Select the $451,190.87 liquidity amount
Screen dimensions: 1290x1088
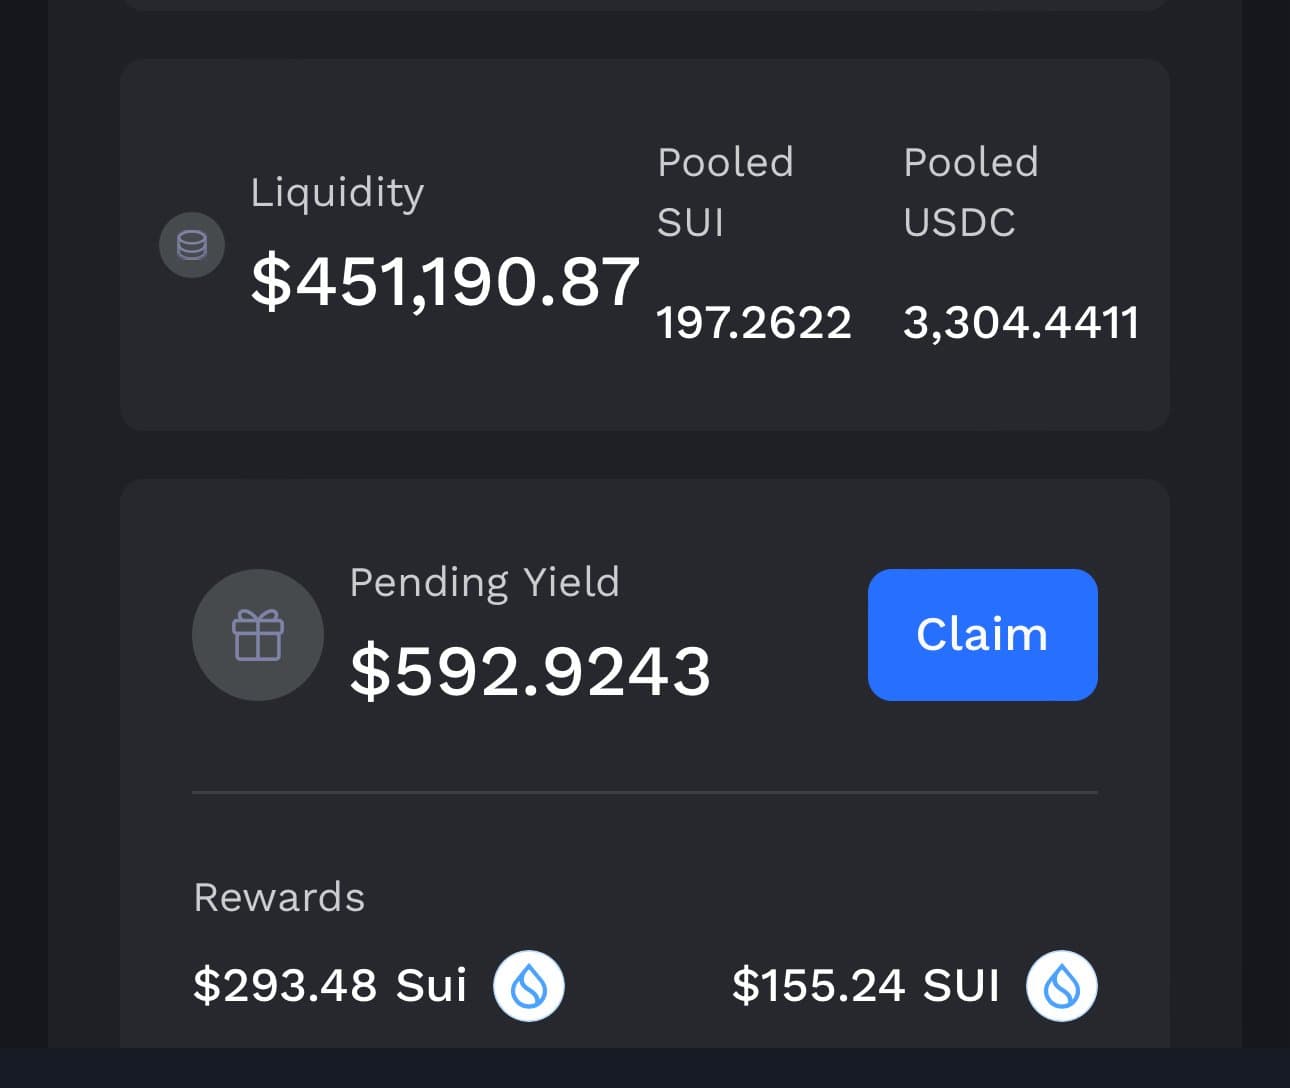(x=445, y=282)
